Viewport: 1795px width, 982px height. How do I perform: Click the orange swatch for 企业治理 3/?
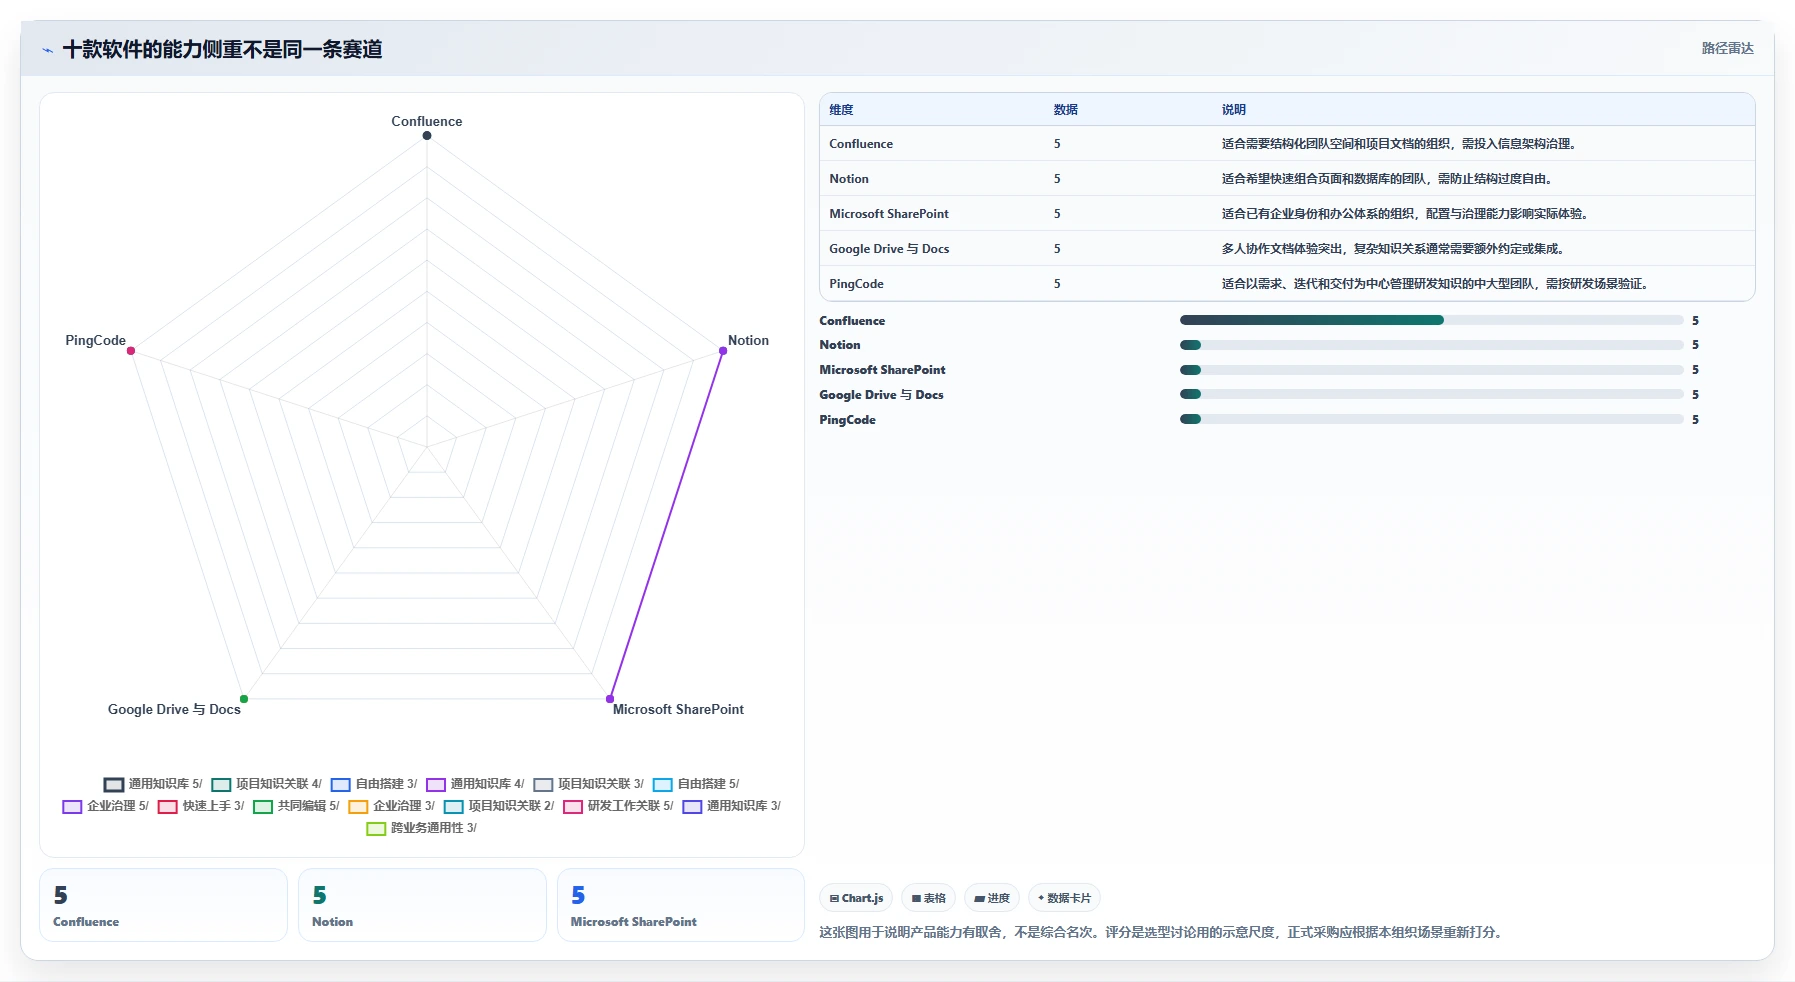tap(358, 807)
